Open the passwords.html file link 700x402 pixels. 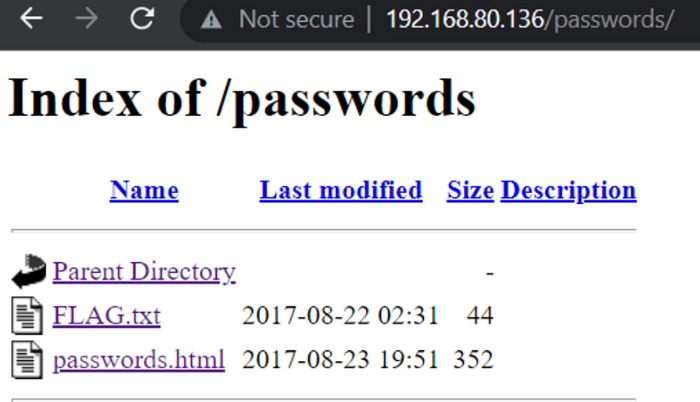click(x=139, y=359)
